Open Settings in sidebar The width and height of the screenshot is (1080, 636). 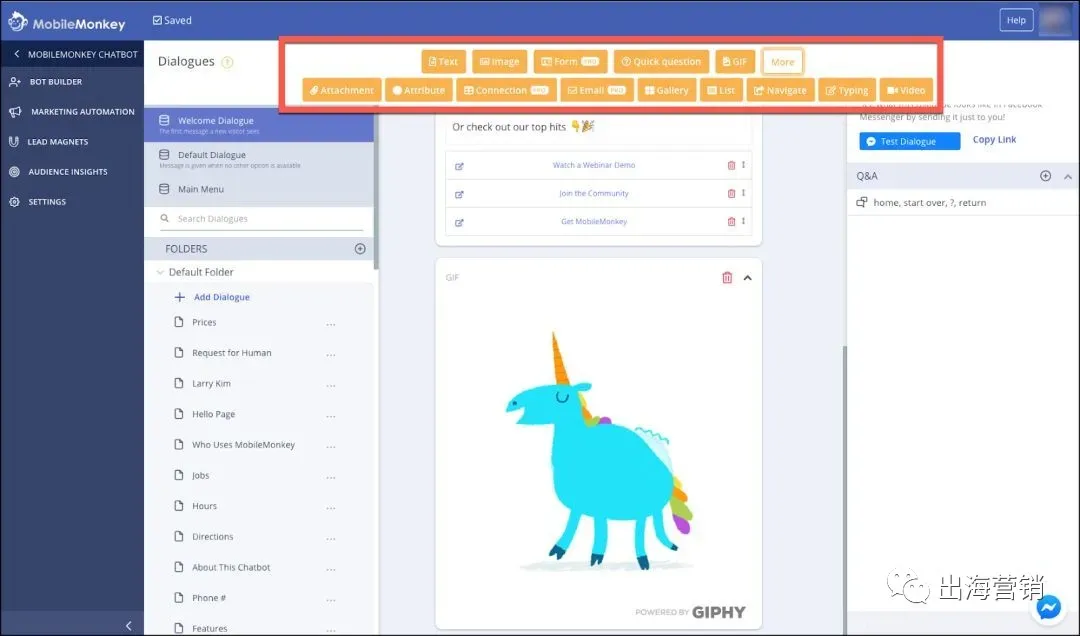point(37,202)
